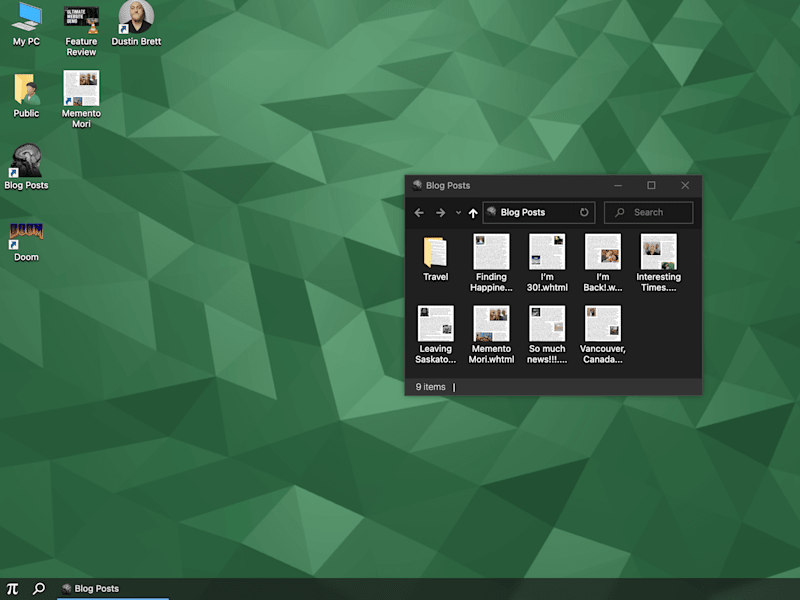Image resolution: width=800 pixels, height=600 pixels.
Task: Minimize the Blog Posts window
Action: [618, 185]
